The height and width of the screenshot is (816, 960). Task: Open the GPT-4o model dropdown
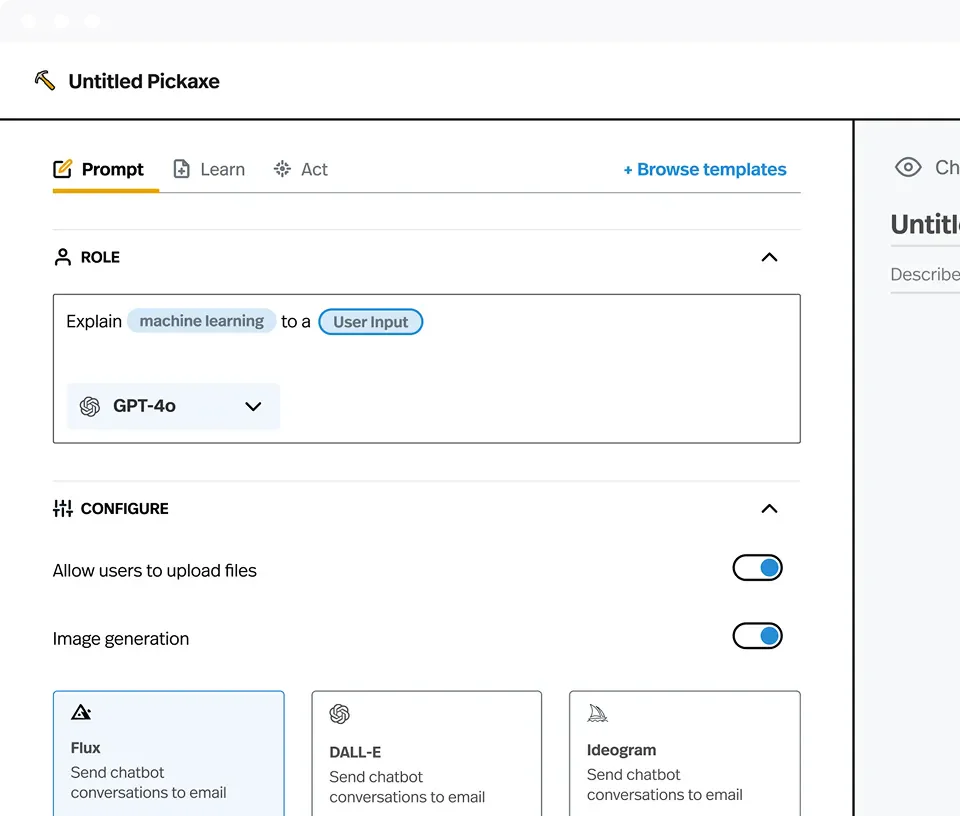[x=253, y=406]
